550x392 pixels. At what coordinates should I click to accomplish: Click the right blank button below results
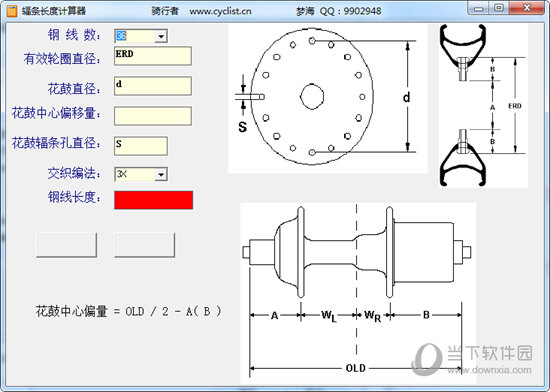[x=145, y=245]
